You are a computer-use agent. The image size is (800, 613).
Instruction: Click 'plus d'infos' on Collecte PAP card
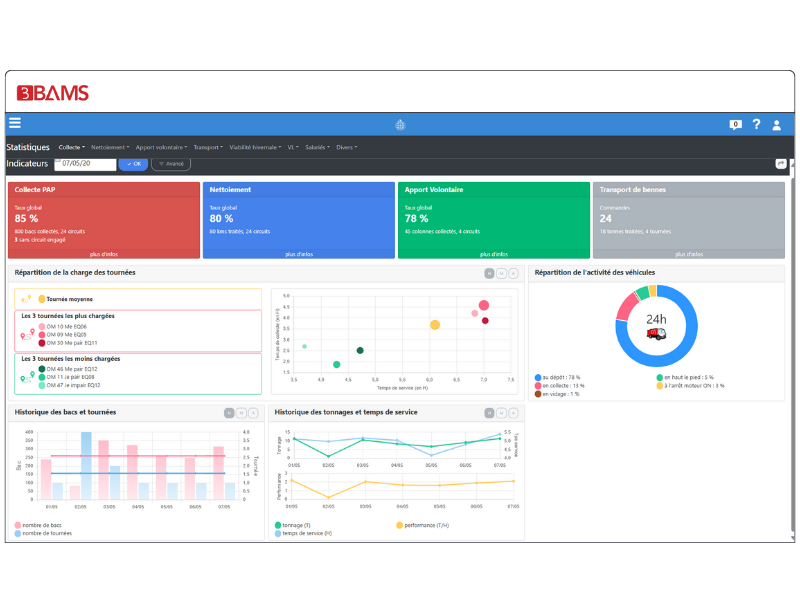coord(103,254)
